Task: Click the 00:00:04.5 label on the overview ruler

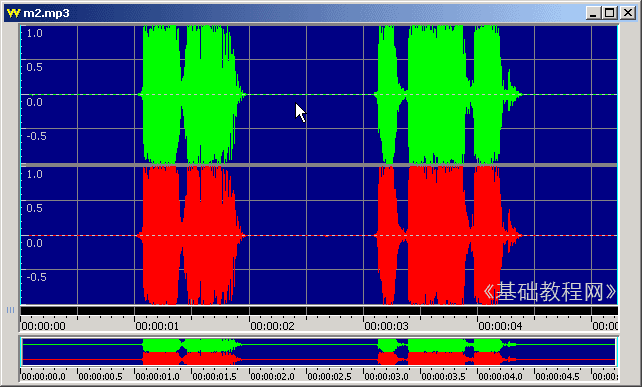Action: tap(557, 376)
